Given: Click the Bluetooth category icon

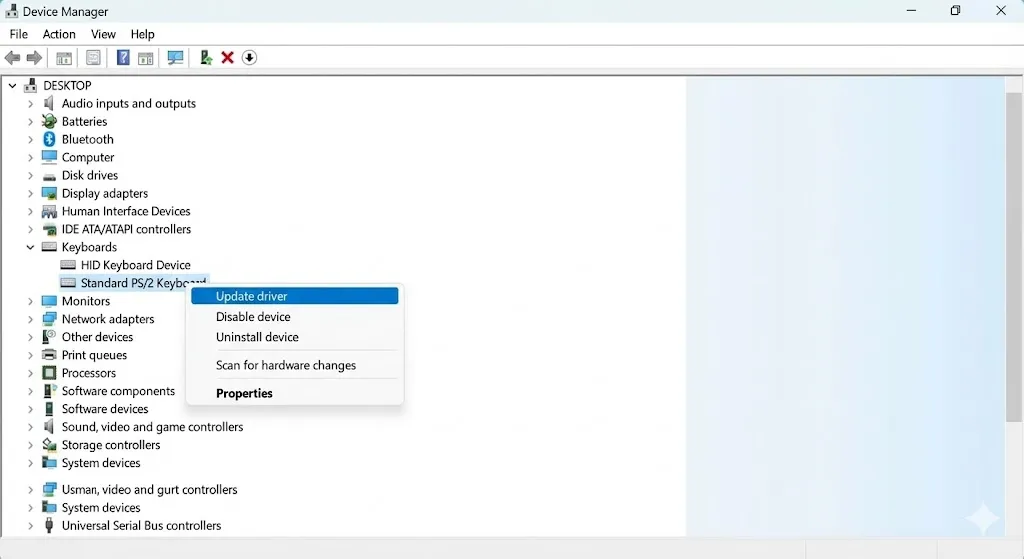Looking at the screenshot, I should point(49,140).
